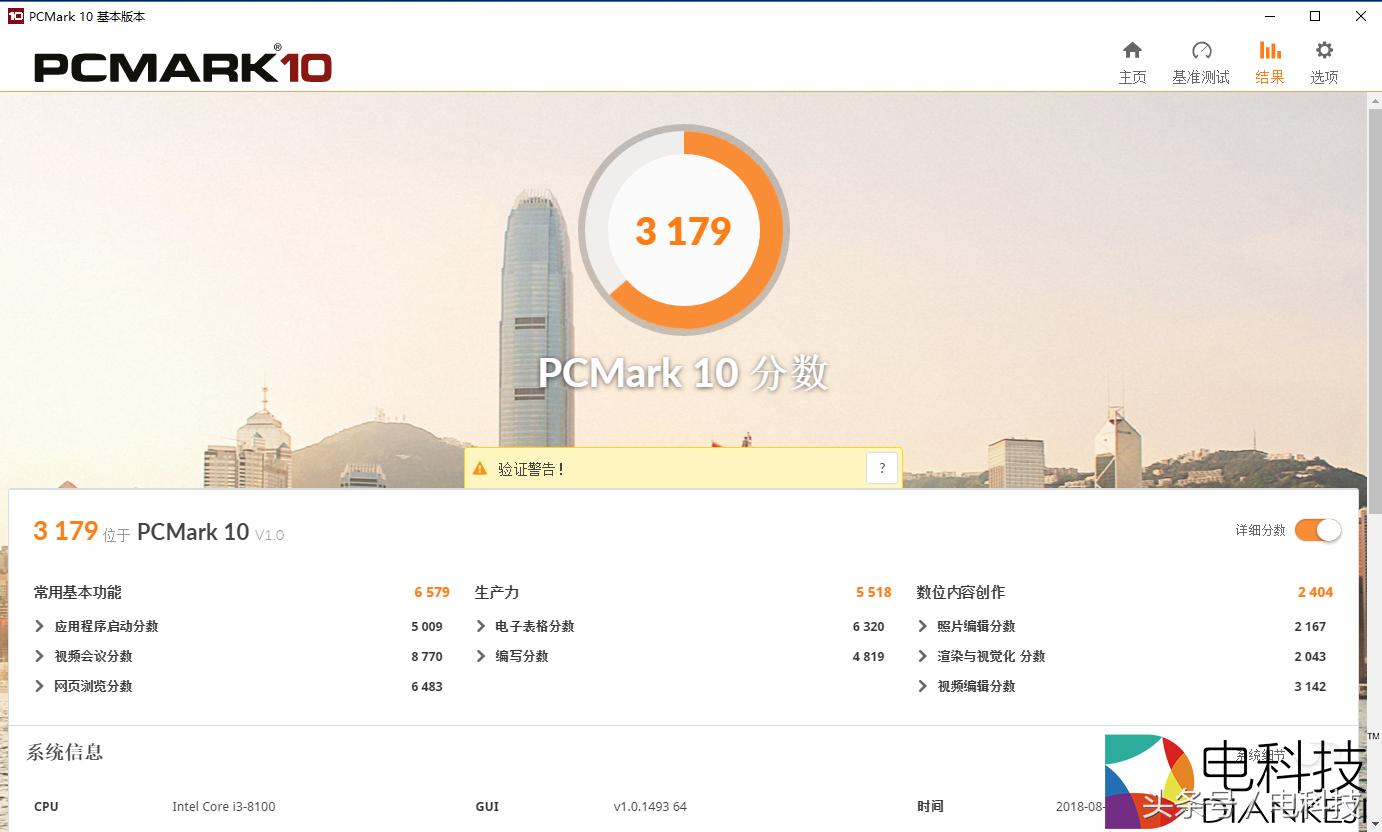Click the orange score ring gauge
Viewport: 1382px width, 832px height.
click(x=683, y=230)
